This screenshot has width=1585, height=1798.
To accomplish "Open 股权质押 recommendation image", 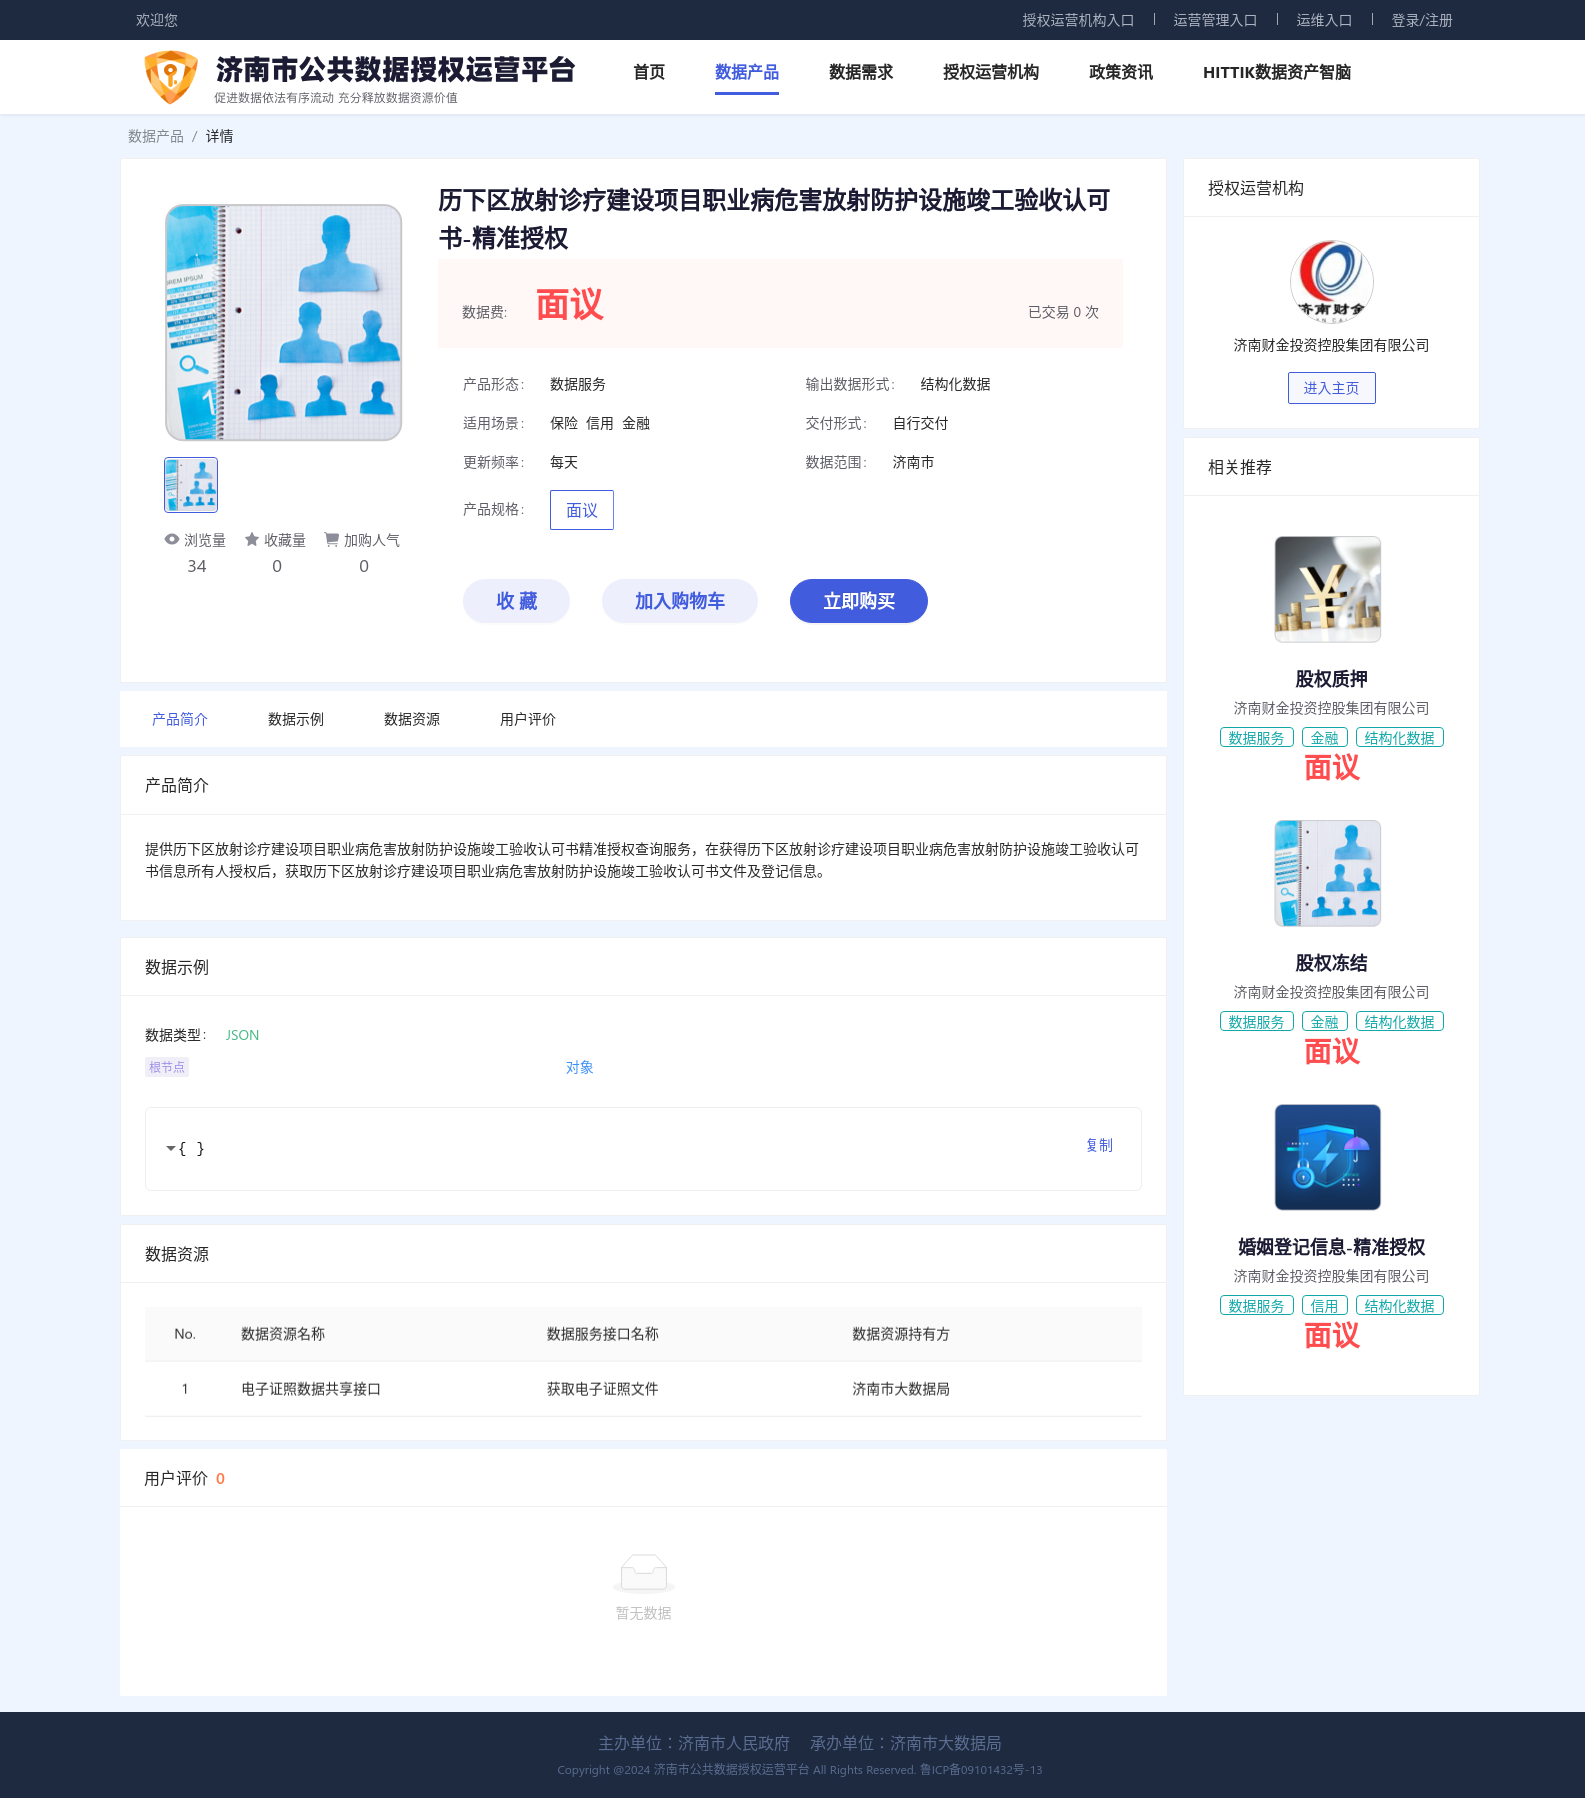I will pyautogui.click(x=1328, y=589).
